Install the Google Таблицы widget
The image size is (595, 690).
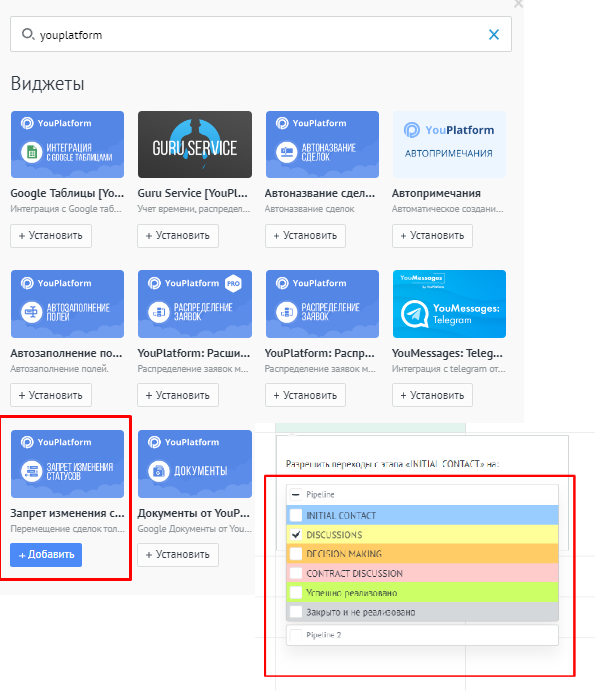(x=51, y=236)
